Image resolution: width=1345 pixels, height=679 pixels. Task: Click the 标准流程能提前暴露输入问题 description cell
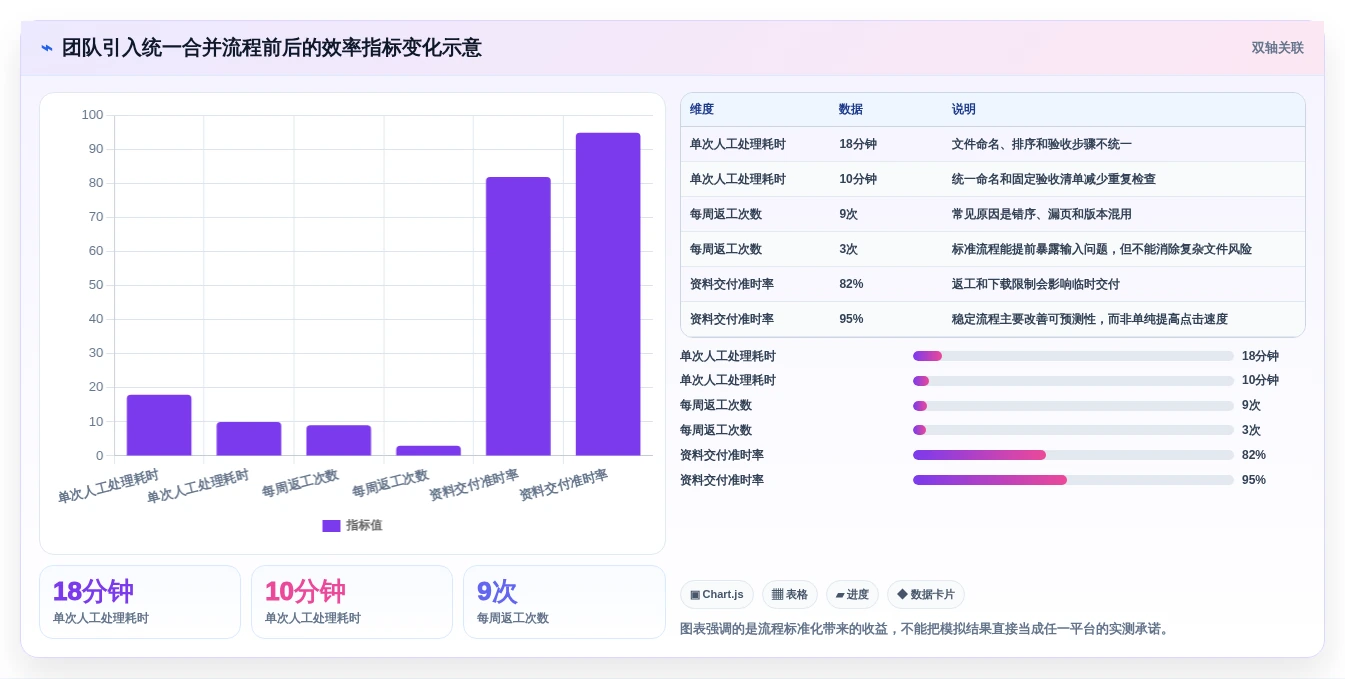pyautogui.click(x=1102, y=250)
